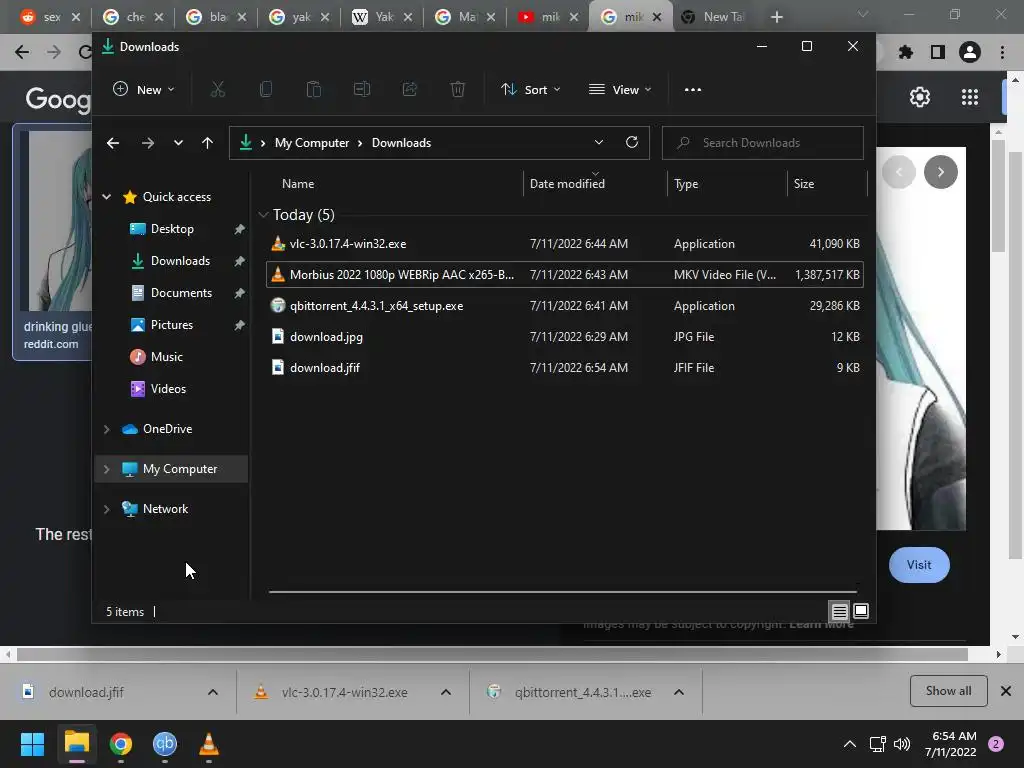Show hidden tray icons chevron
The height and width of the screenshot is (768, 1024).
[x=850, y=744]
